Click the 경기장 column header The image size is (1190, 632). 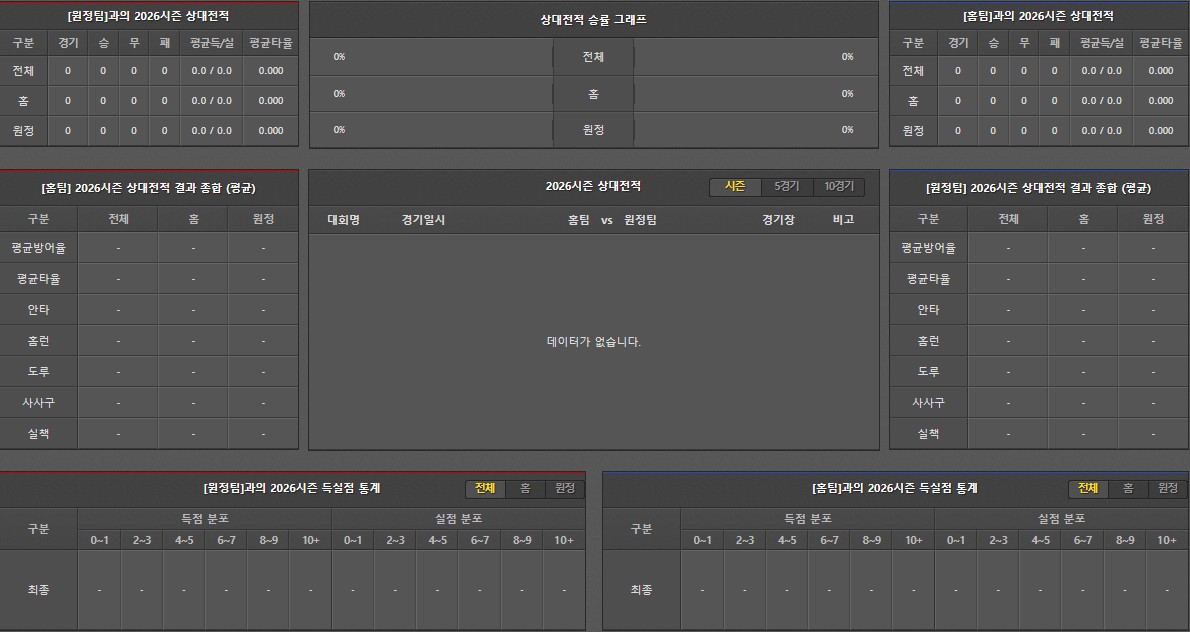778,220
